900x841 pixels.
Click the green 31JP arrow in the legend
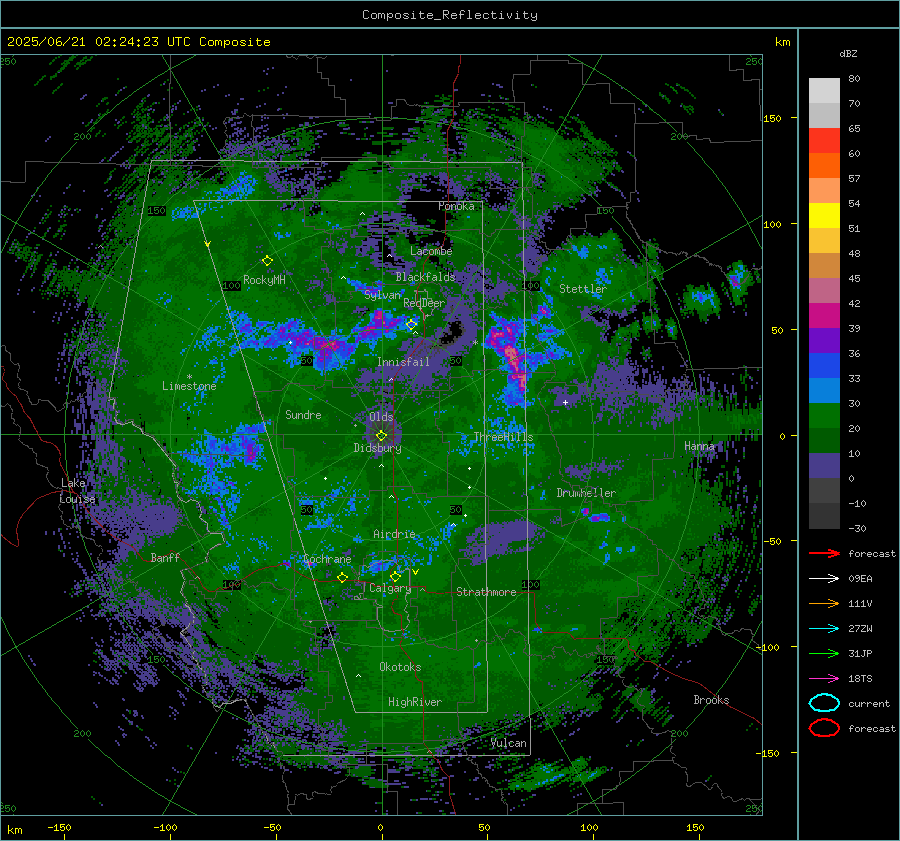pos(824,653)
